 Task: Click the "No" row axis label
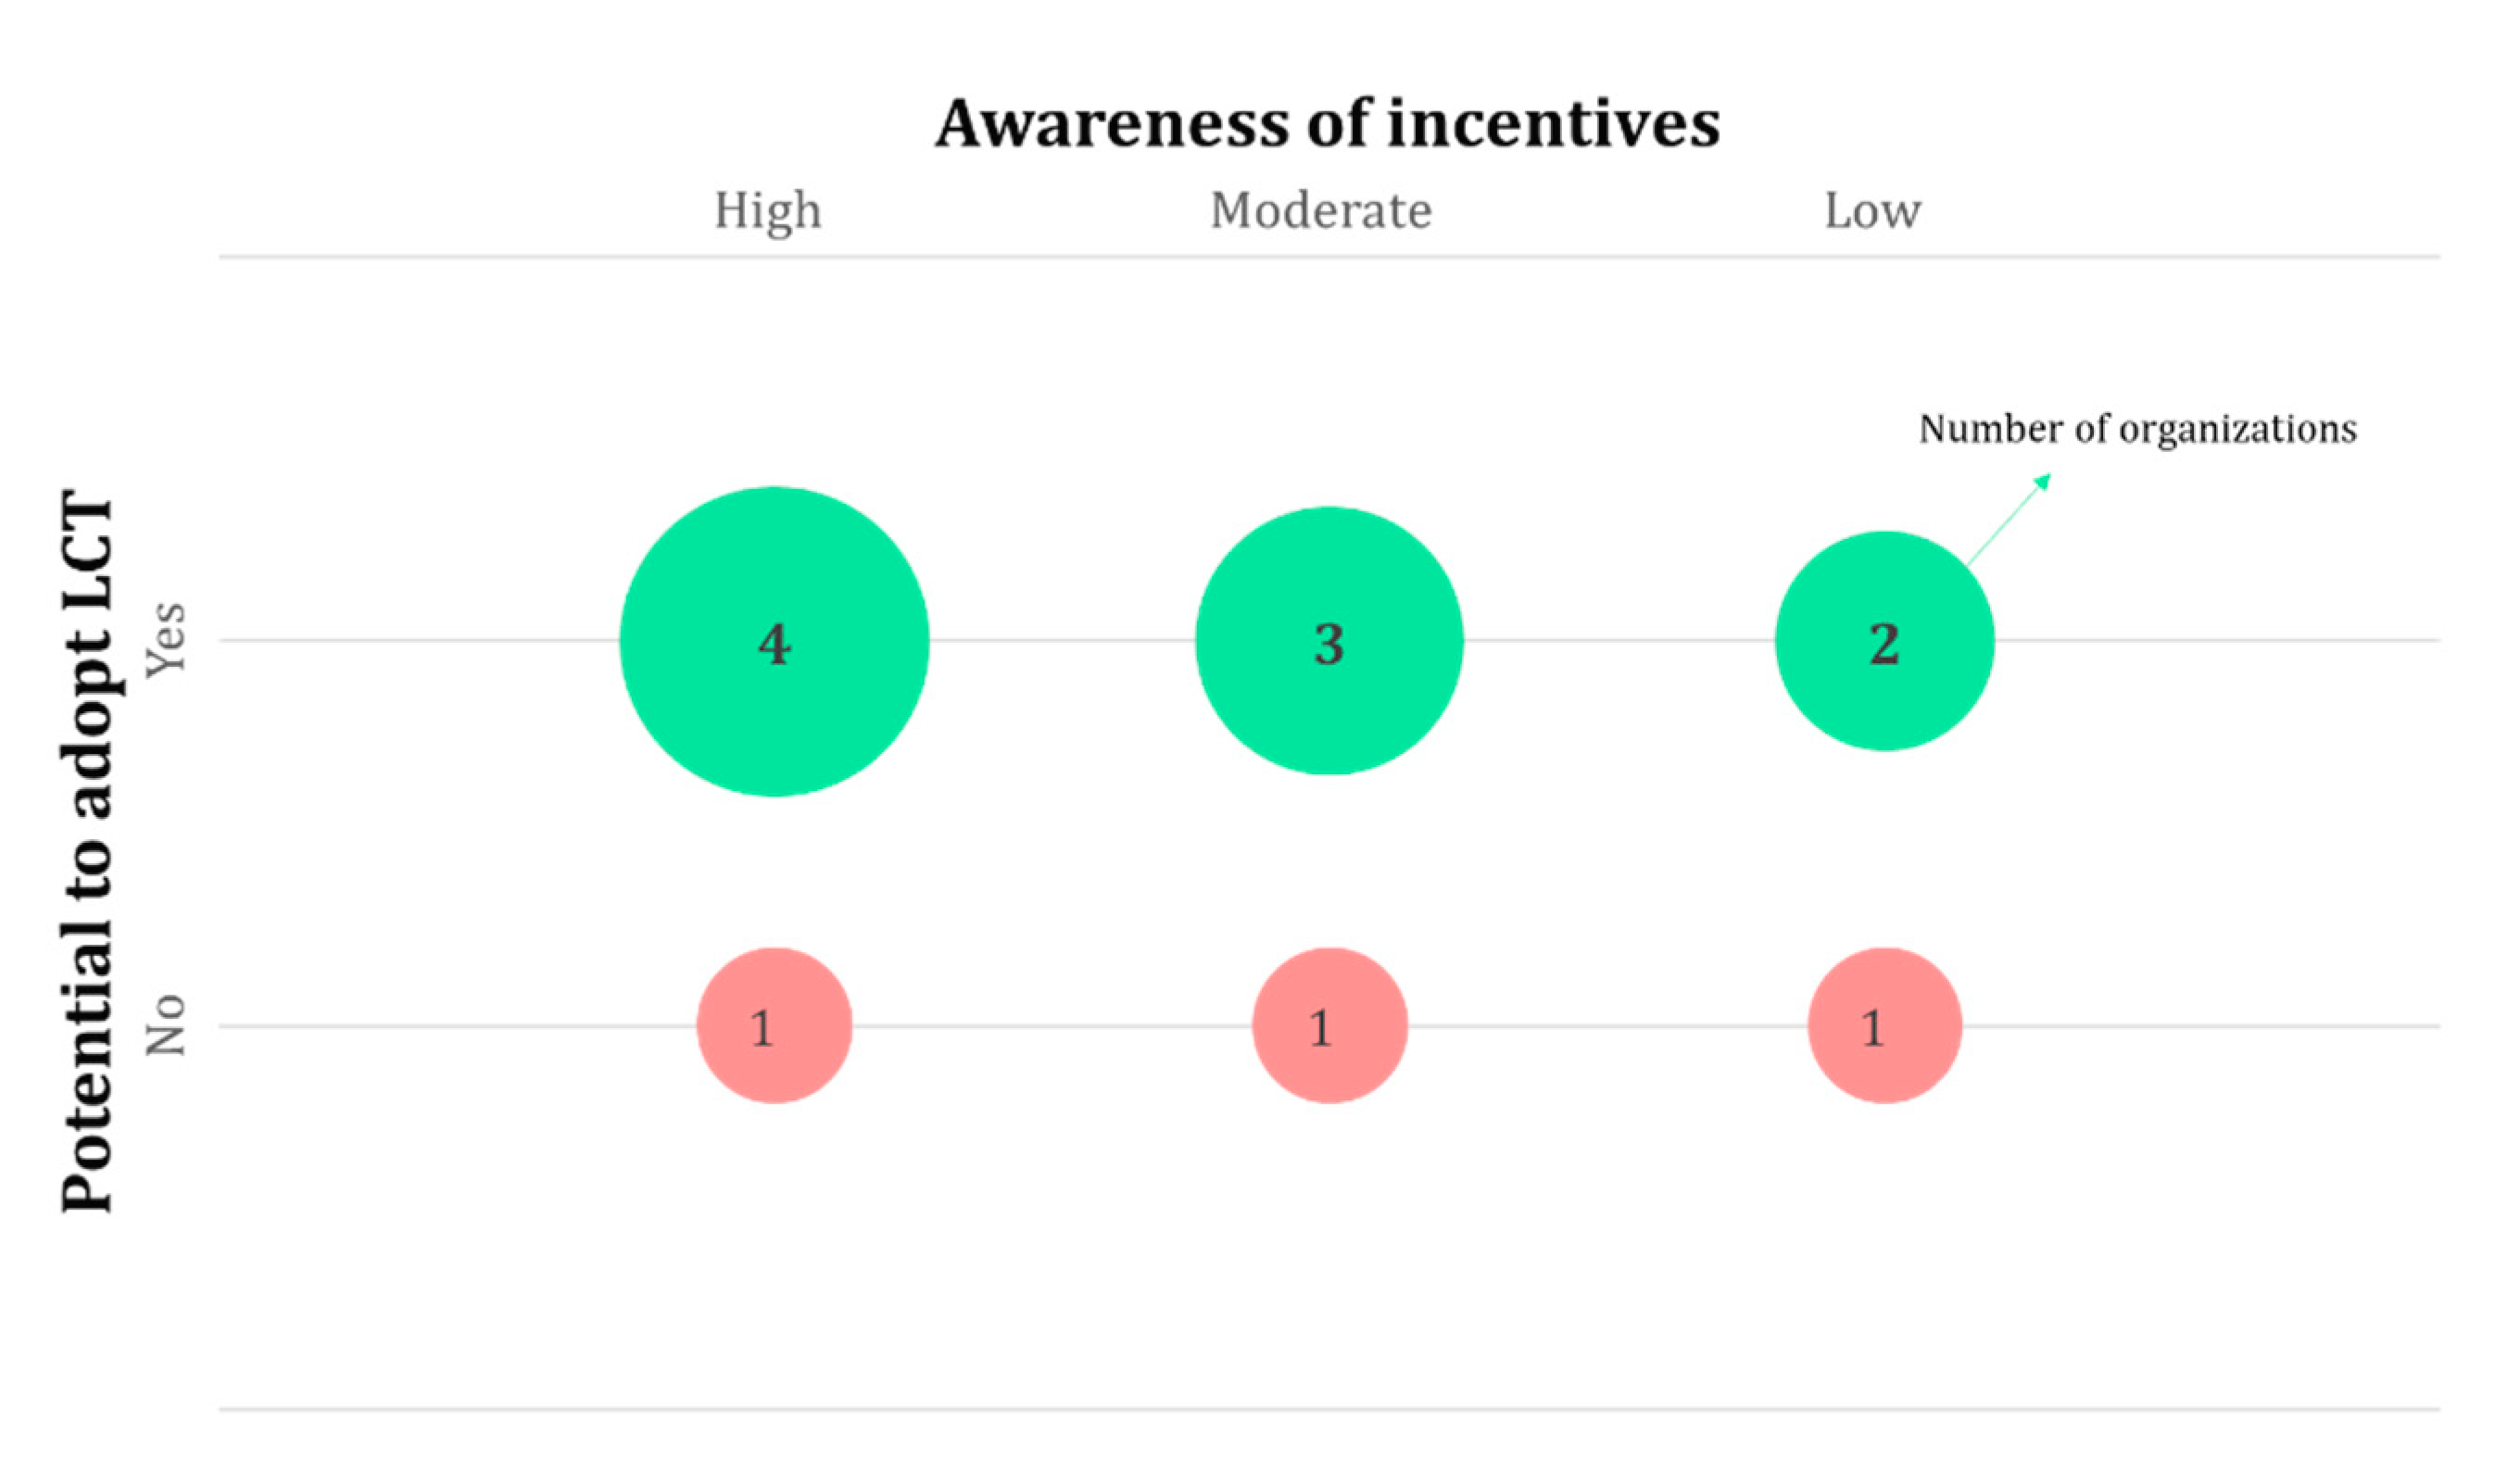(x=166, y=1025)
